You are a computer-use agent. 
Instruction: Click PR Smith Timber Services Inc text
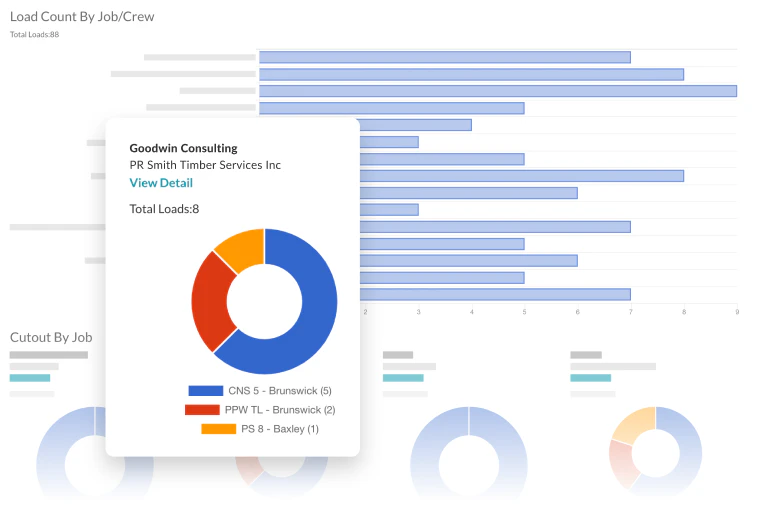click(205, 165)
